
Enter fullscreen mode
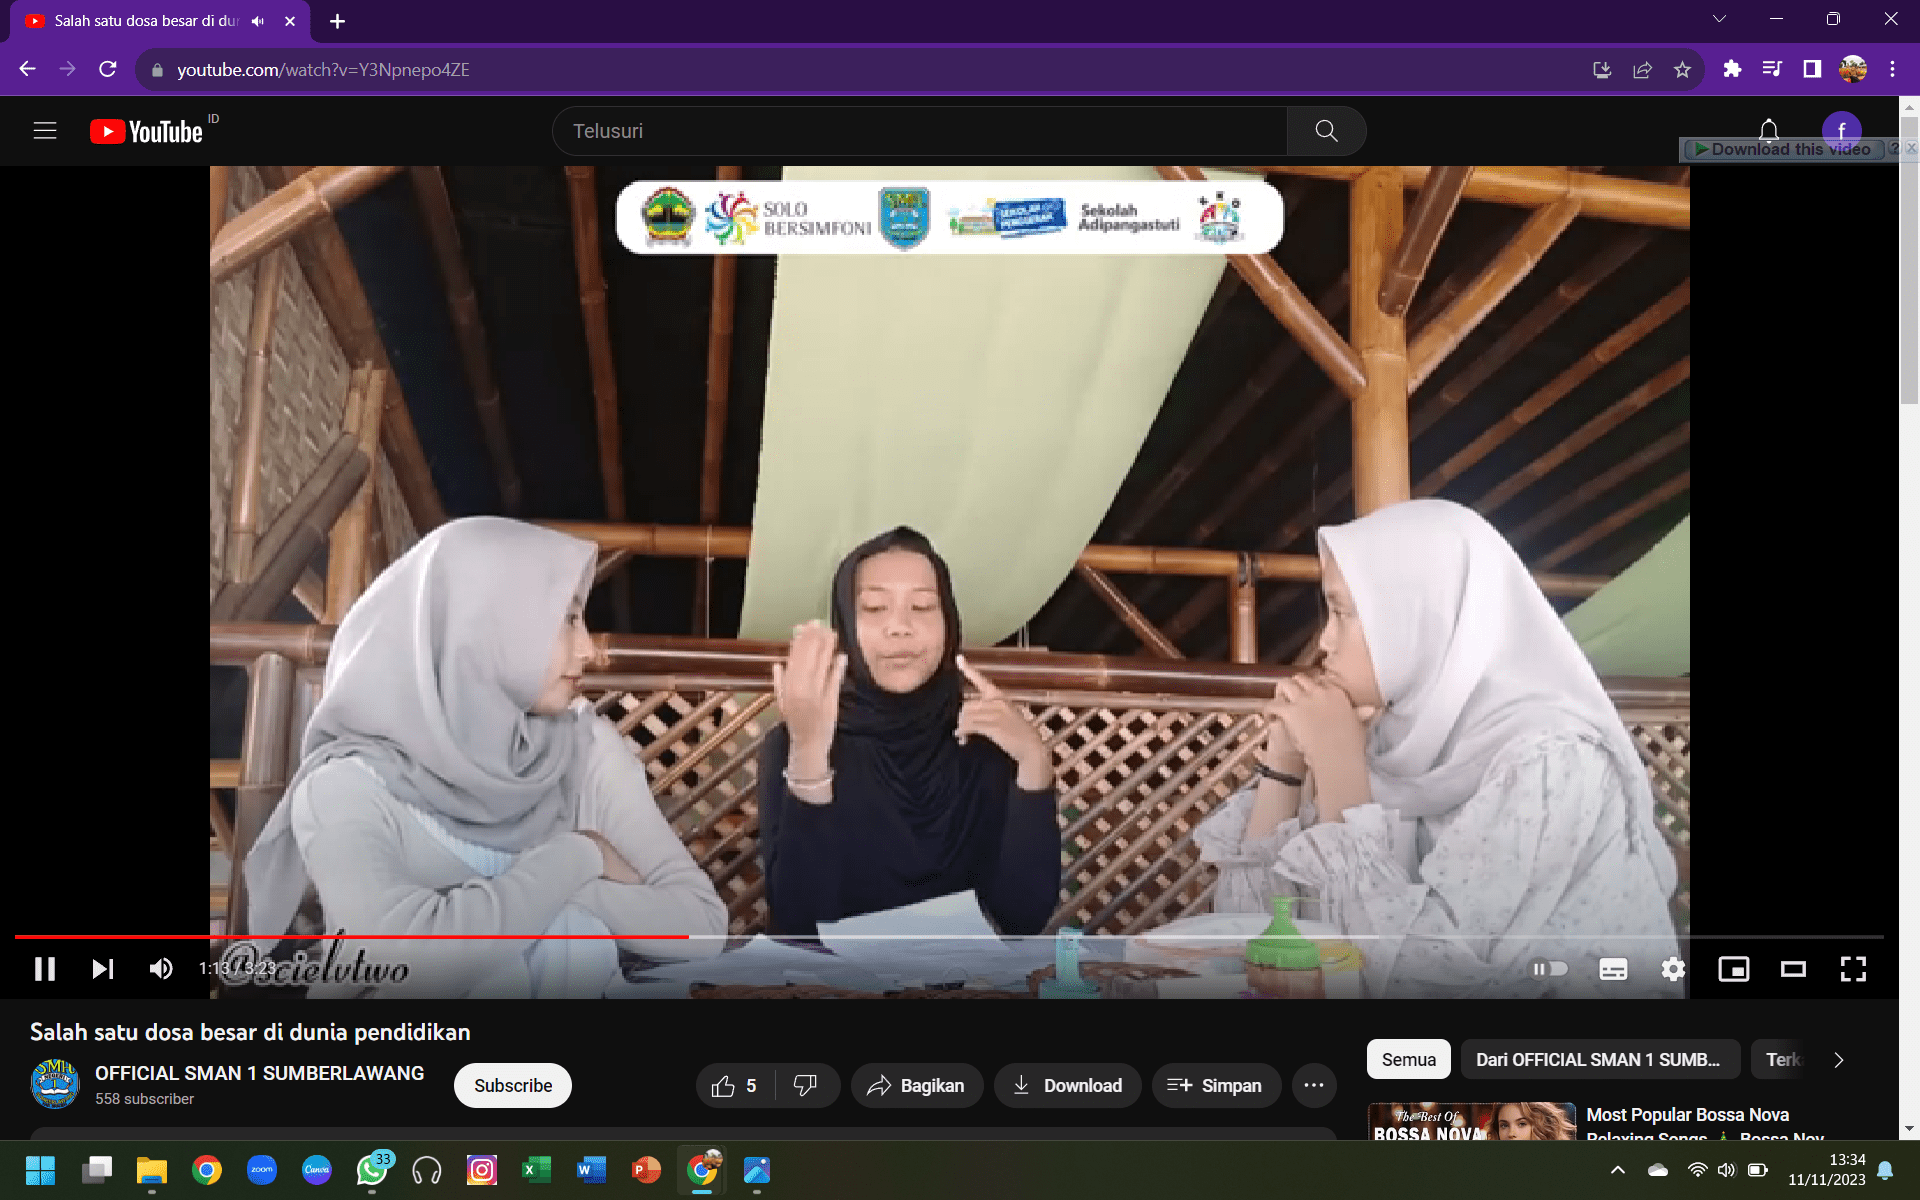(x=1853, y=968)
